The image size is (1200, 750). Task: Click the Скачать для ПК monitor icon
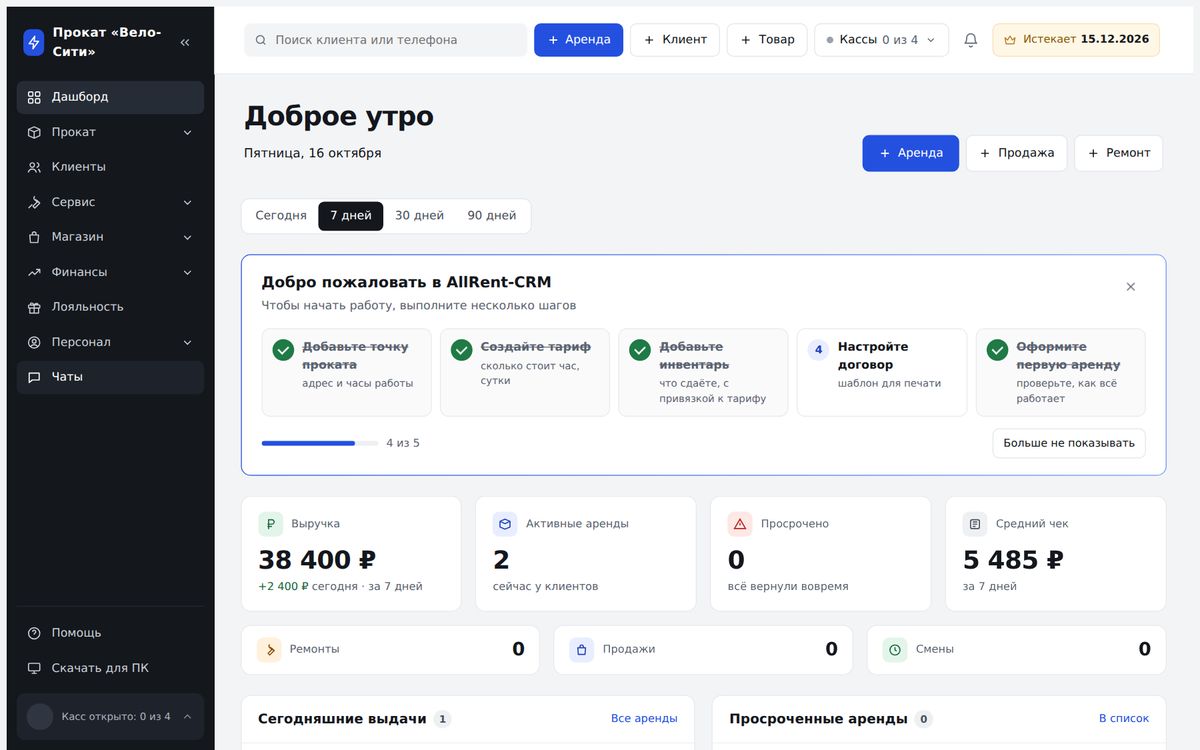[x=34, y=668]
